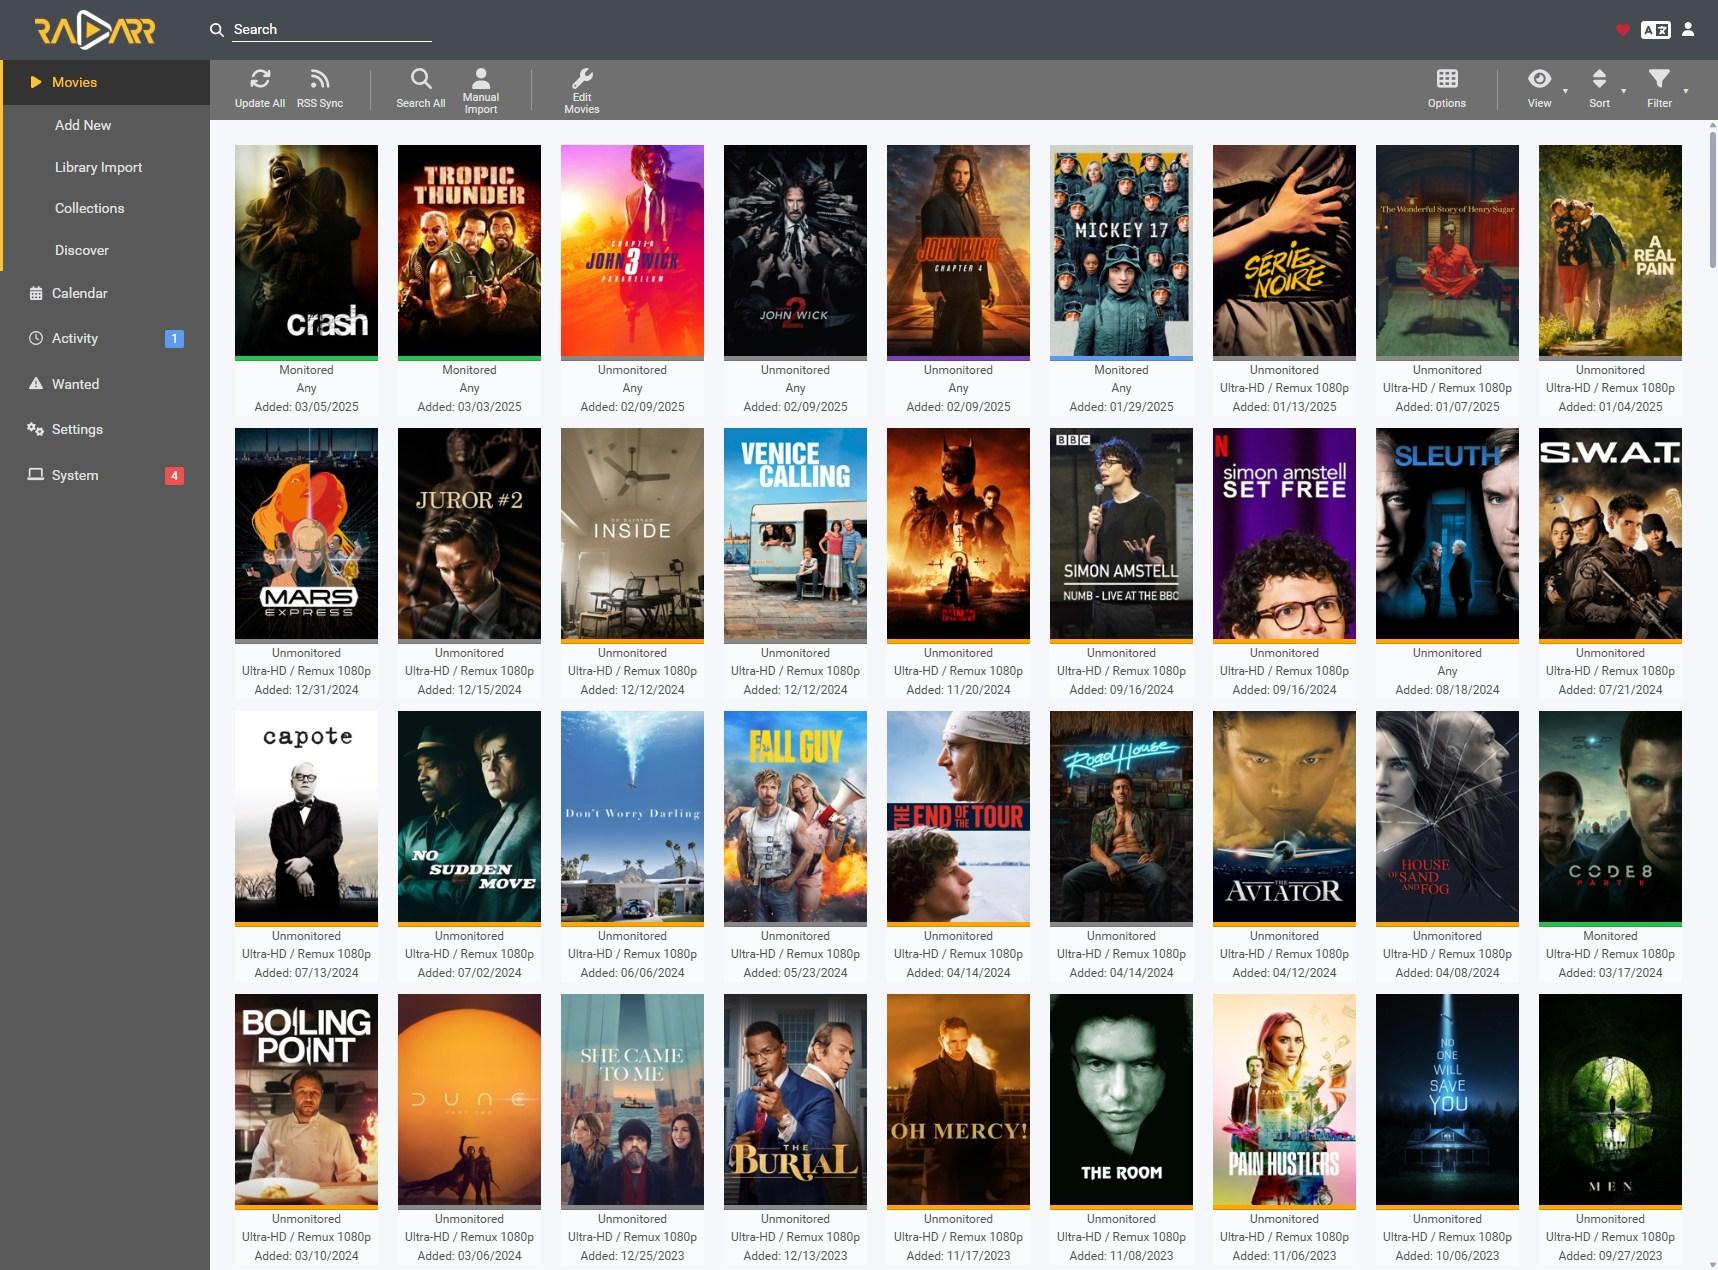Open The End of the Tour poster
Screen dimensions: 1718x1270
point(958,817)
